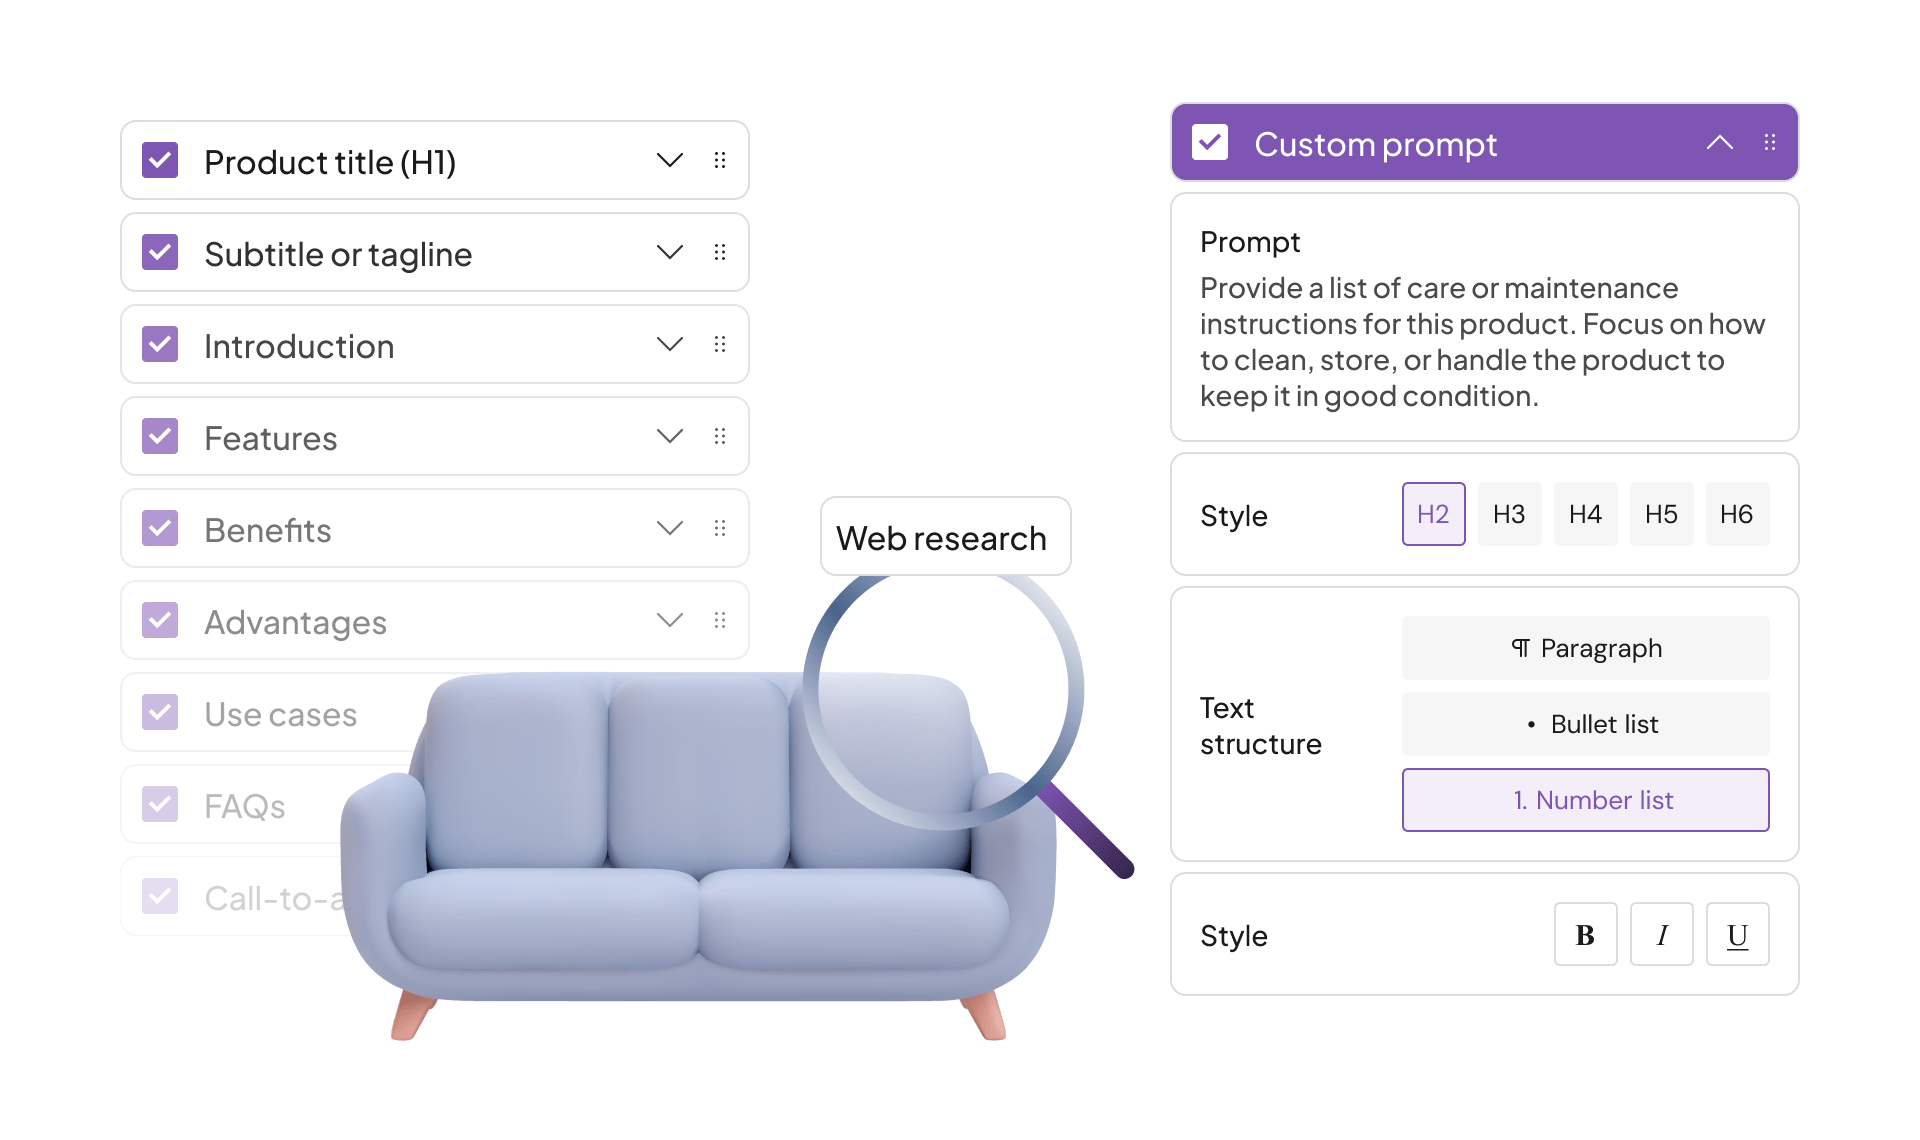Uncheck the Product title (H1) checkbox
This screenshot has width=1920, height=1140.
click(160, 160)
